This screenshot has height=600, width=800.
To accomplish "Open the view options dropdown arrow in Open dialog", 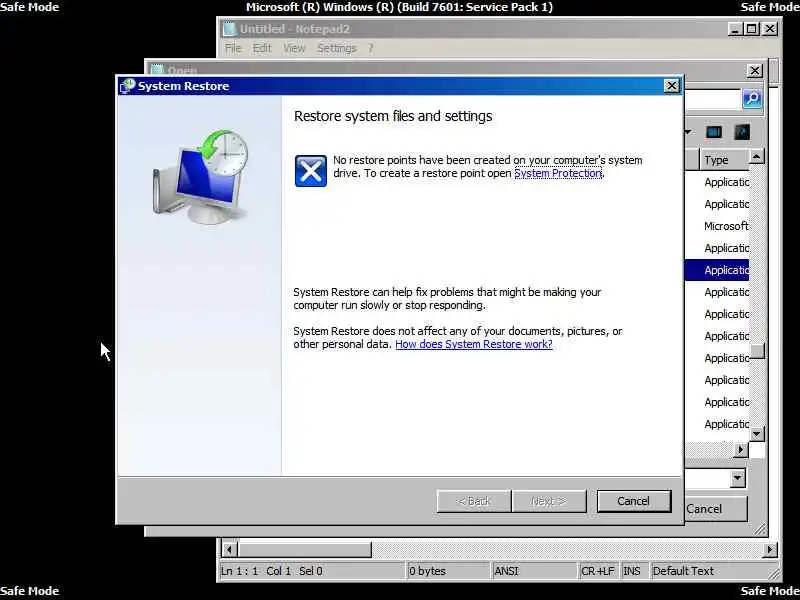I will tap(688, 132).
